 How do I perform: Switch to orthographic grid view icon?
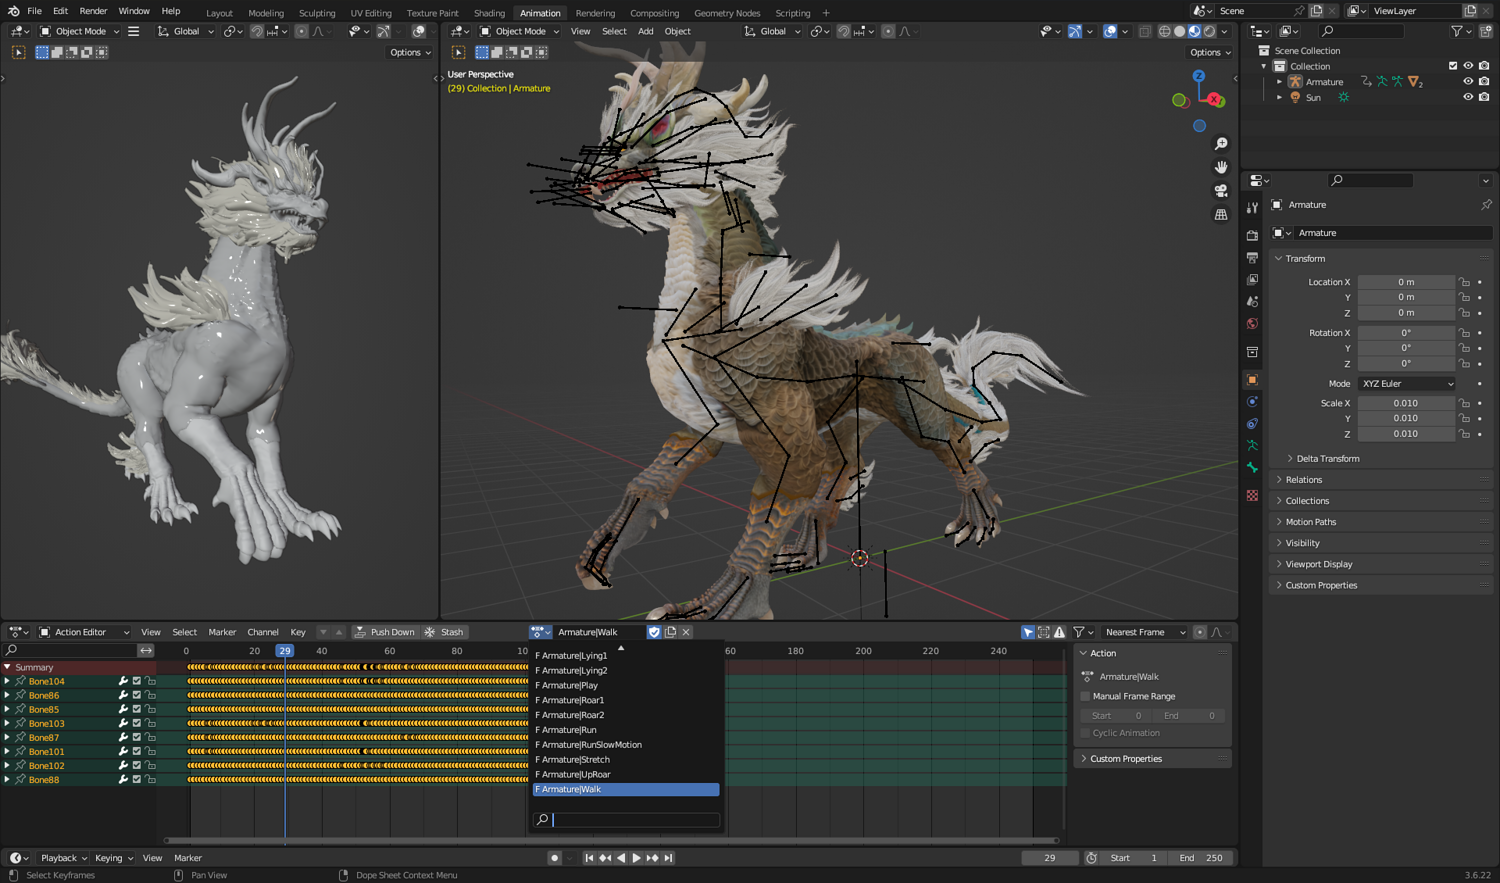pos(1221,214)
